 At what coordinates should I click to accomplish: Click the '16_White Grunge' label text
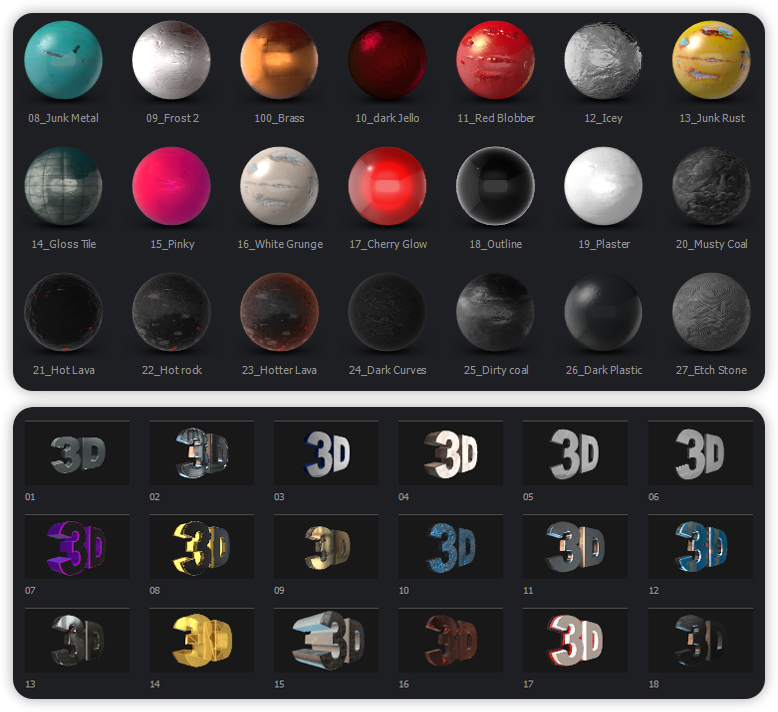click(x=280, y=244)
